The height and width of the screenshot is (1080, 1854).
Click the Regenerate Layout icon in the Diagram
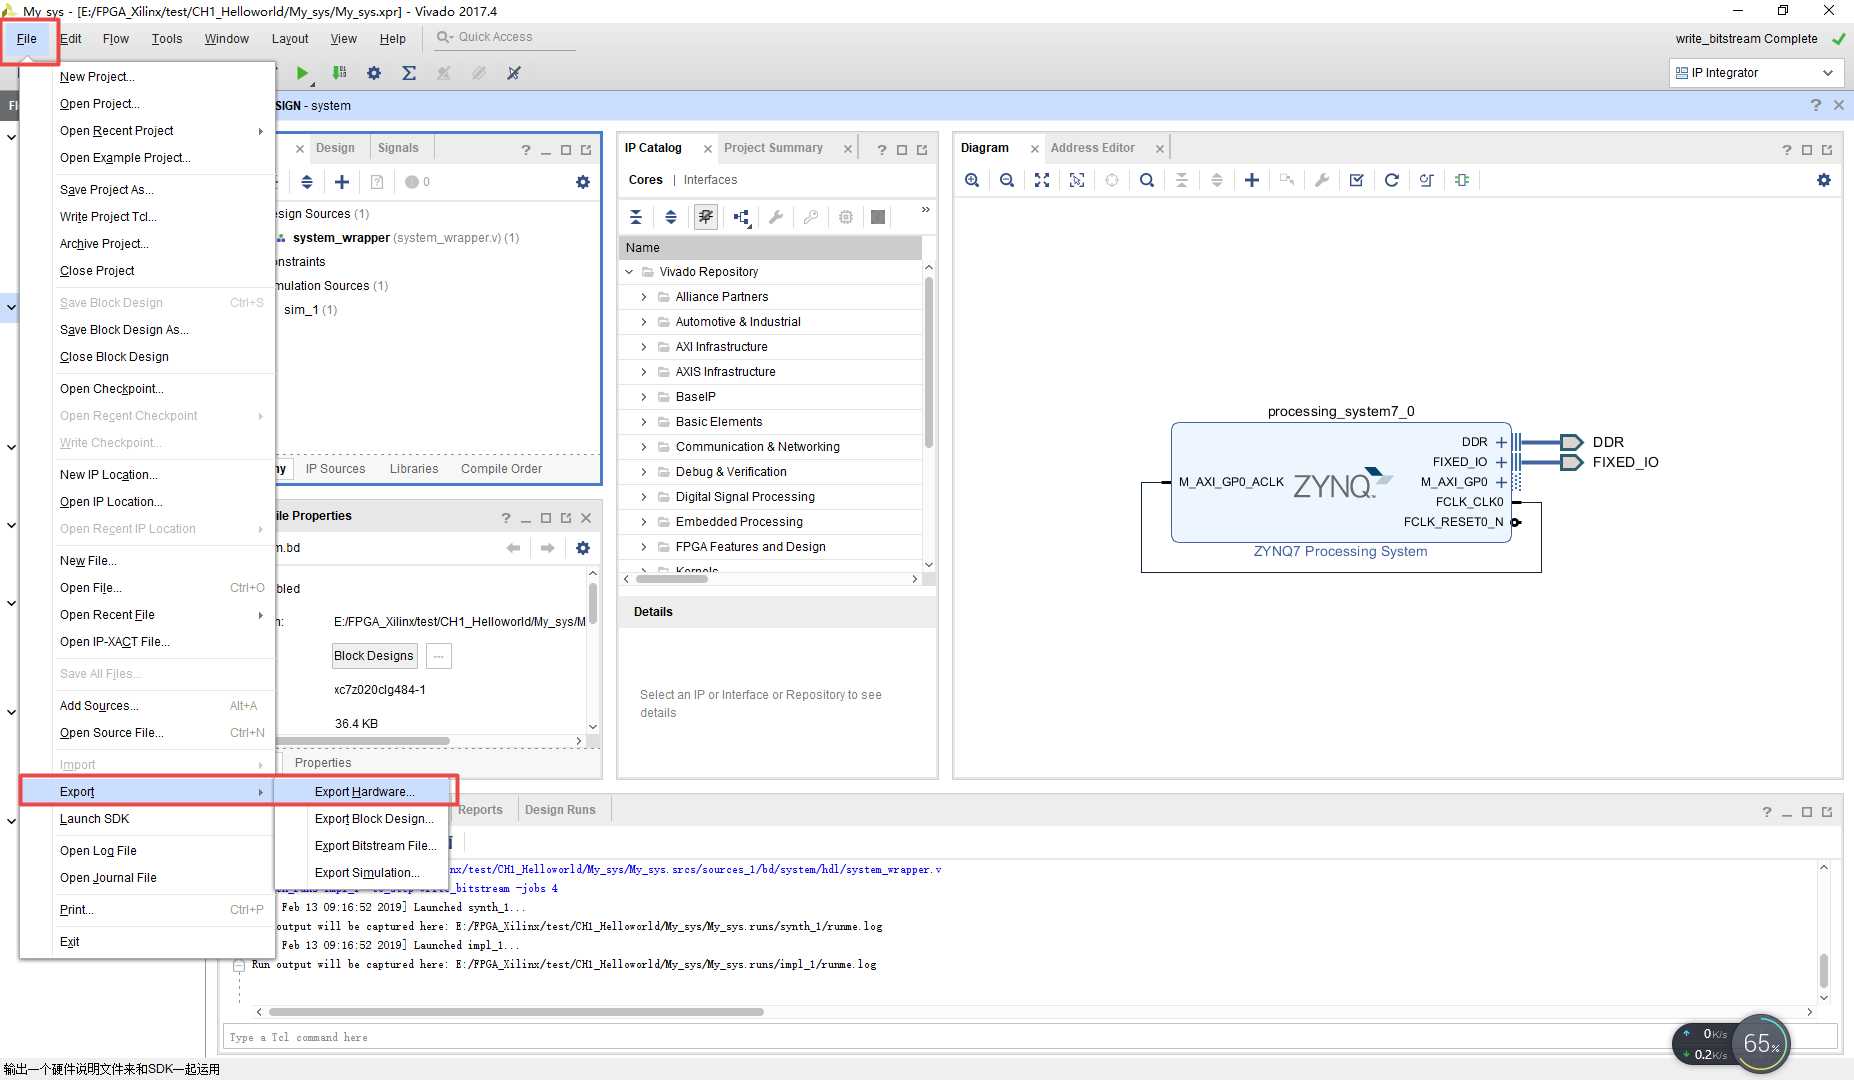click(1392, 180)
